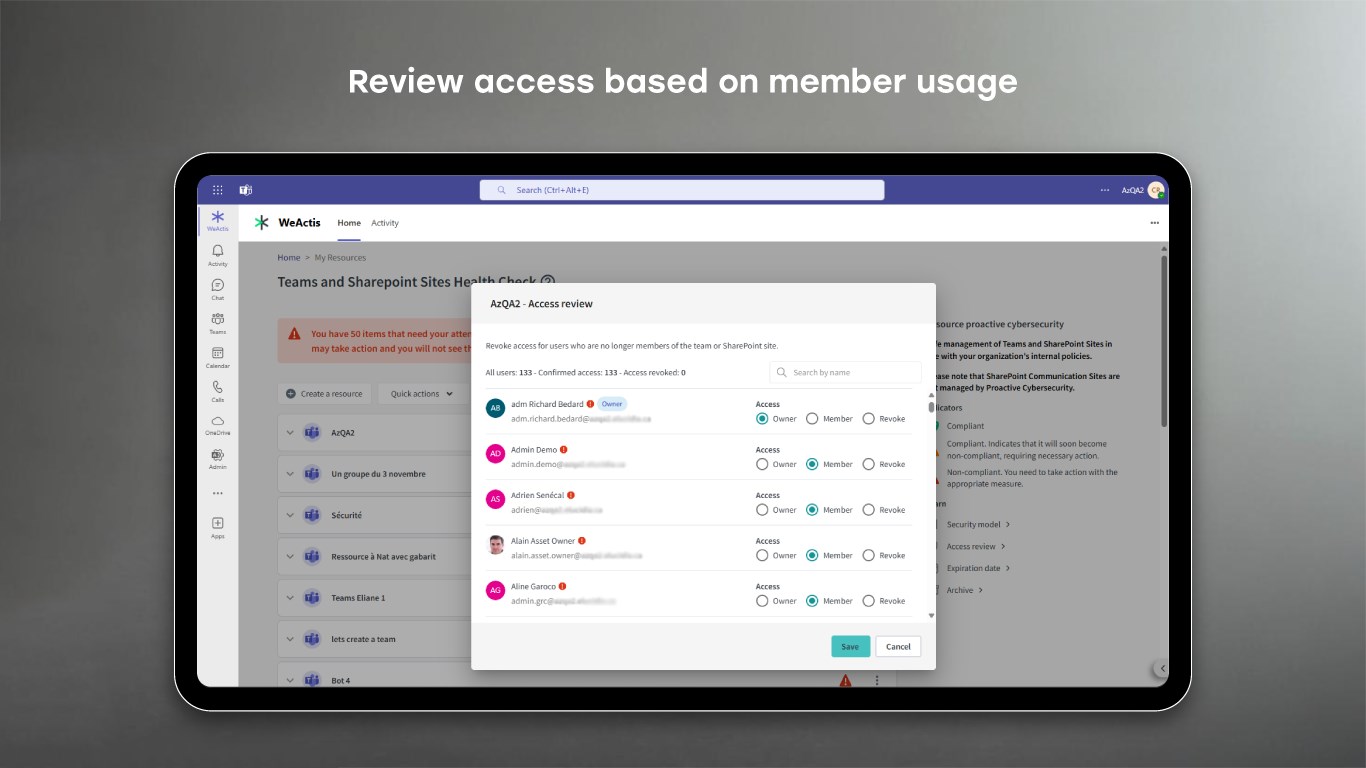
Task: Click the My Resources breadcrumb
Action: coord(340,258)
